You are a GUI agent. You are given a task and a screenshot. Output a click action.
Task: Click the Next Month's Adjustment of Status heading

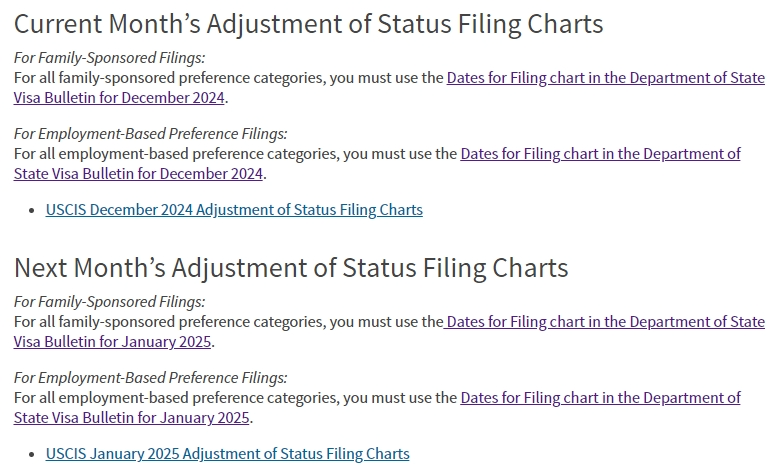click(291, 268)
